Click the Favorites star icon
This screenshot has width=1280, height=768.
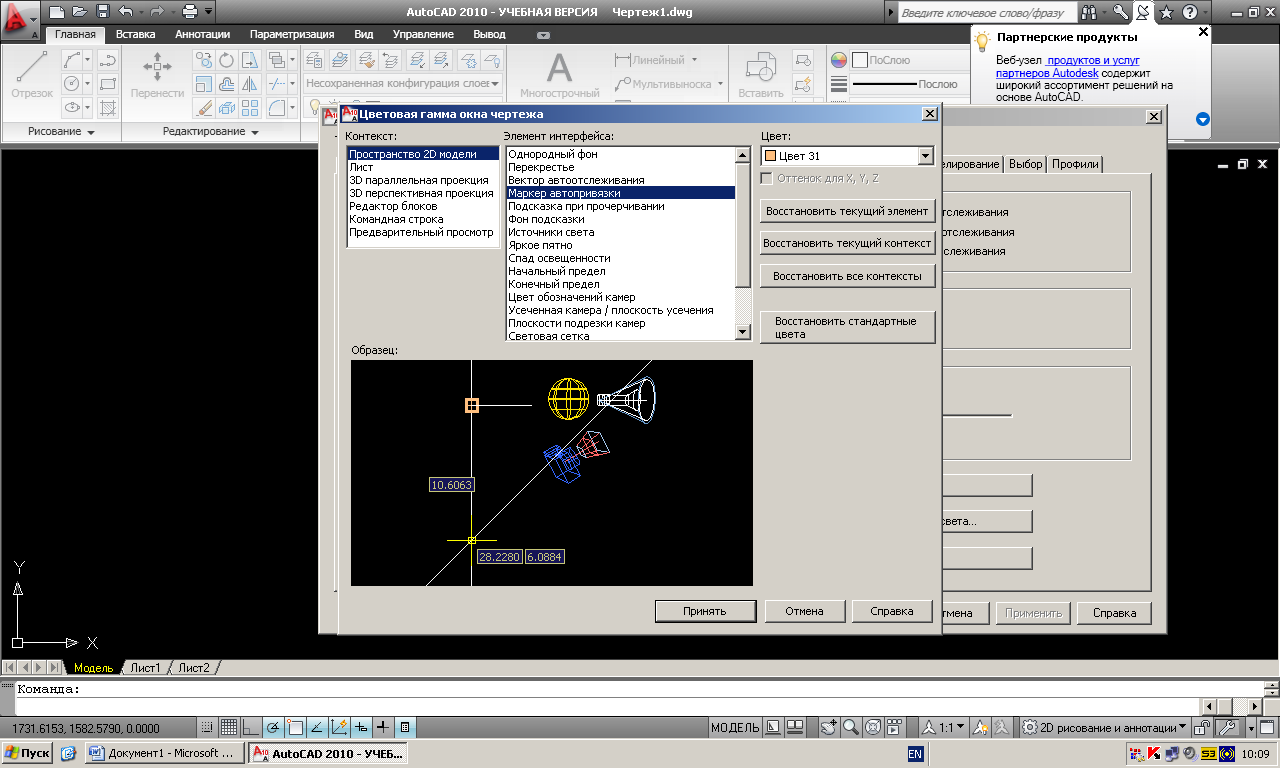click(1166, 12)
